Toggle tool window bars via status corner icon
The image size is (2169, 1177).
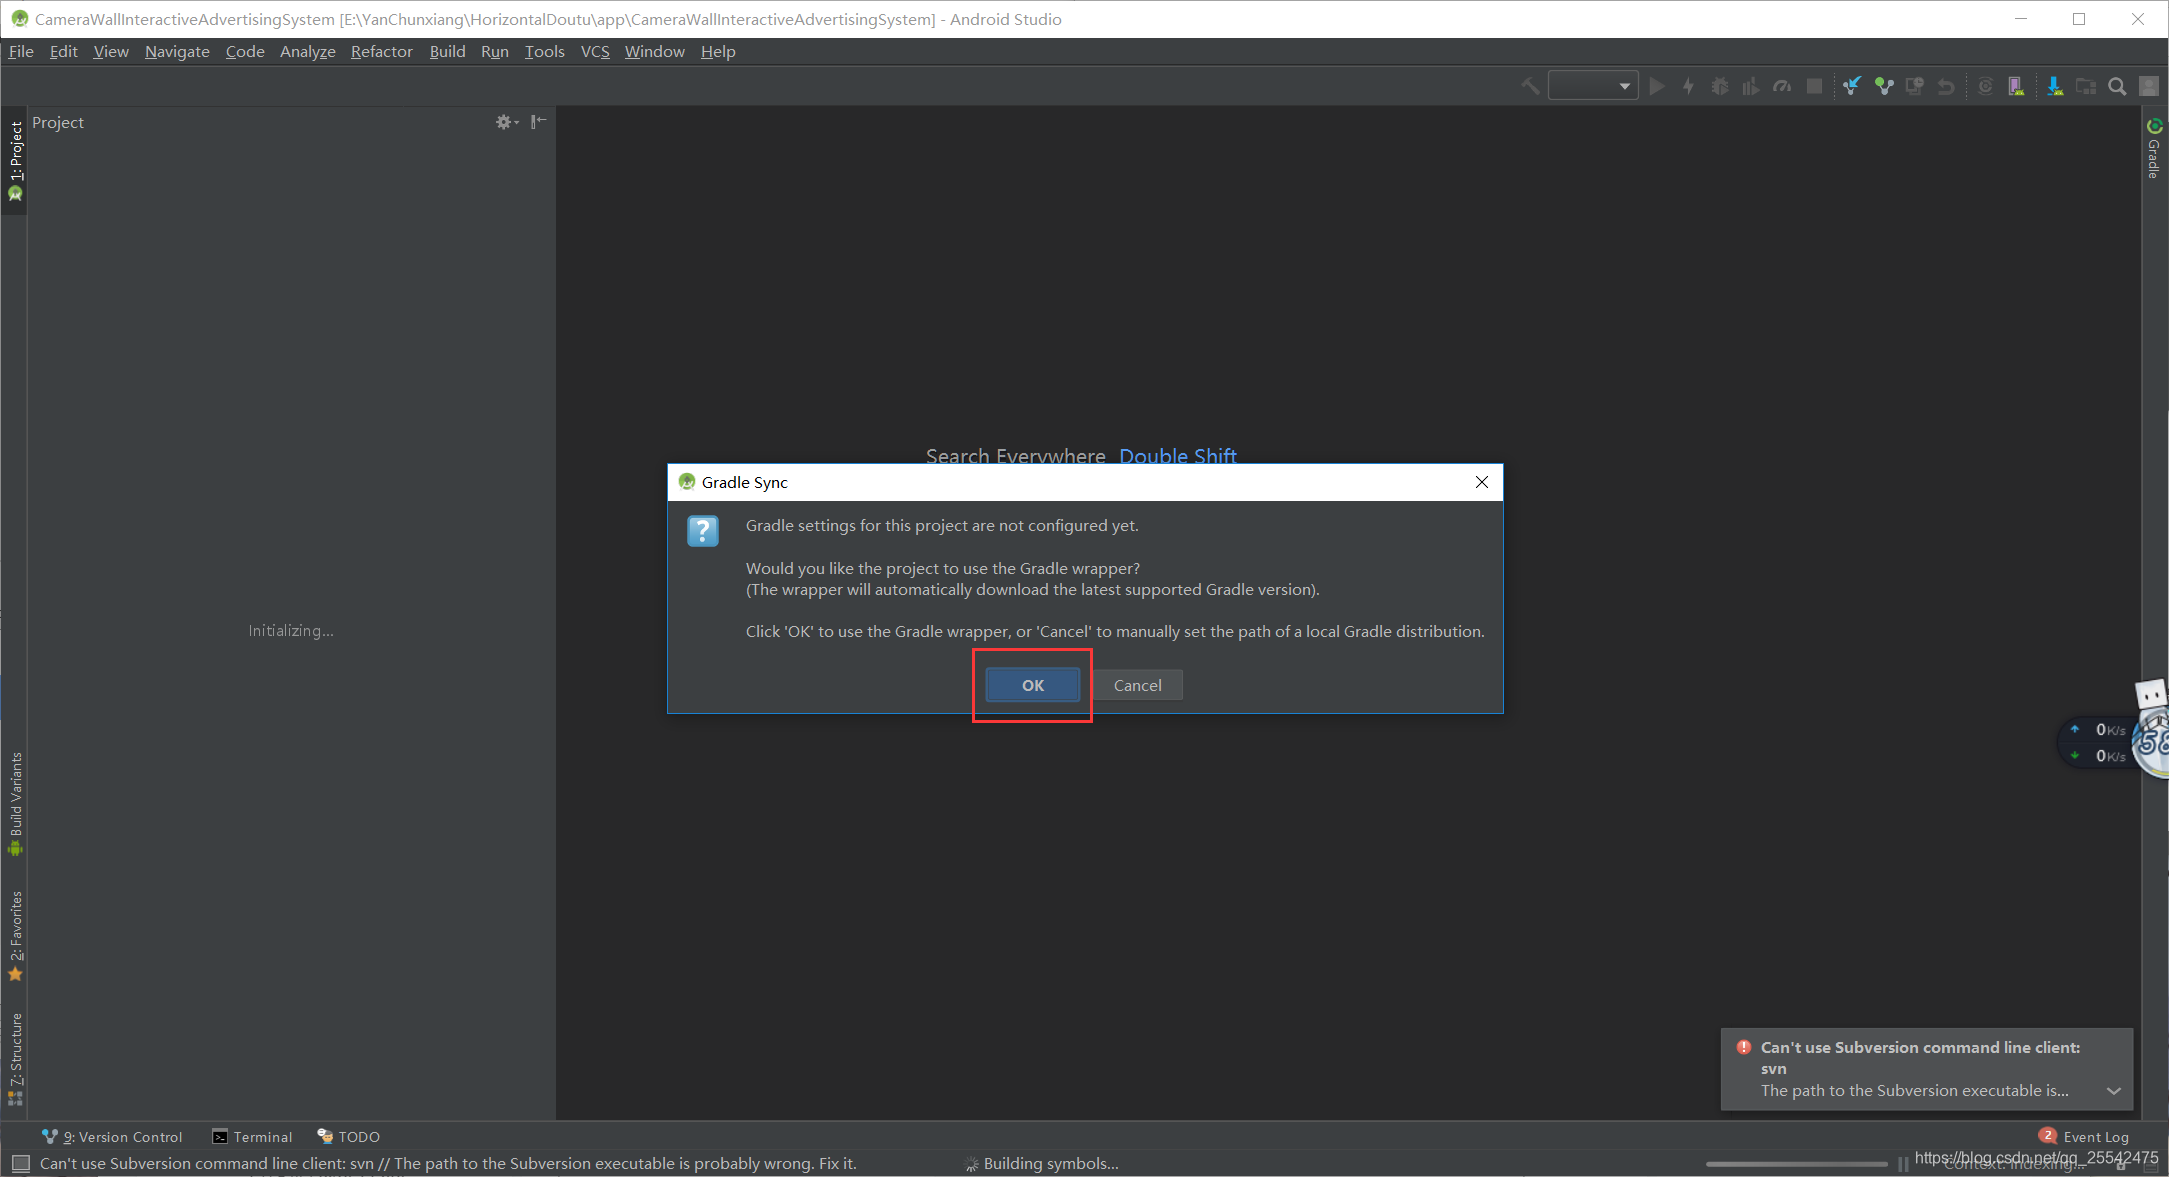[x=20, y=1164]
